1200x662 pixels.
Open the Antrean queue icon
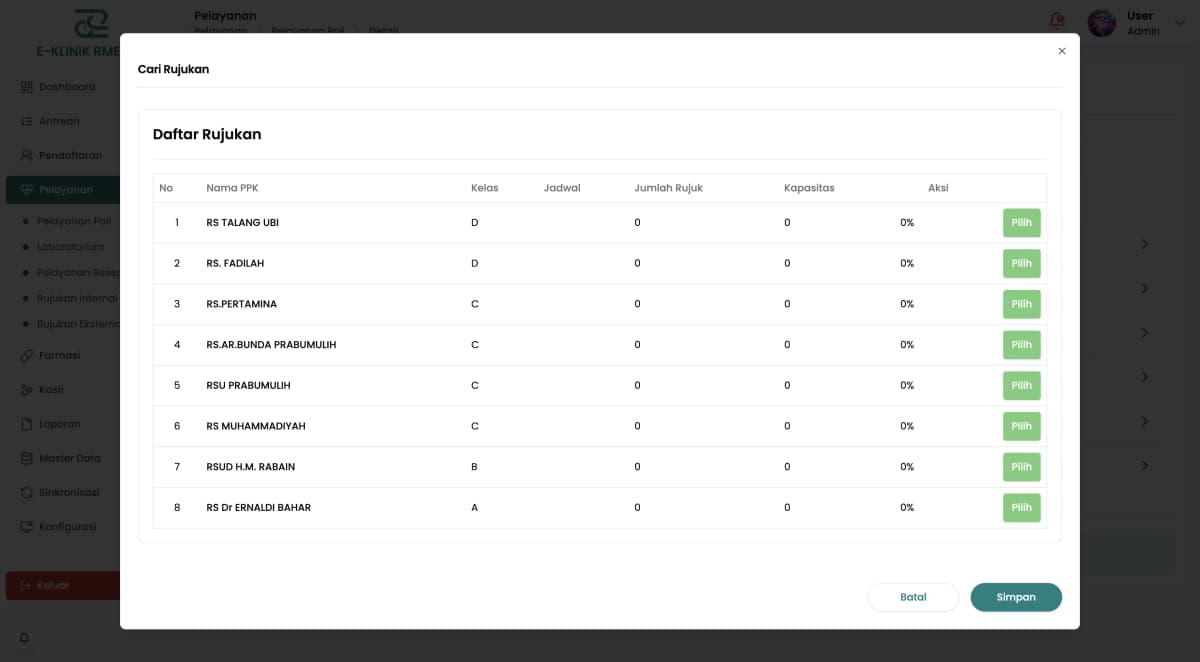[x=27, y=121]
